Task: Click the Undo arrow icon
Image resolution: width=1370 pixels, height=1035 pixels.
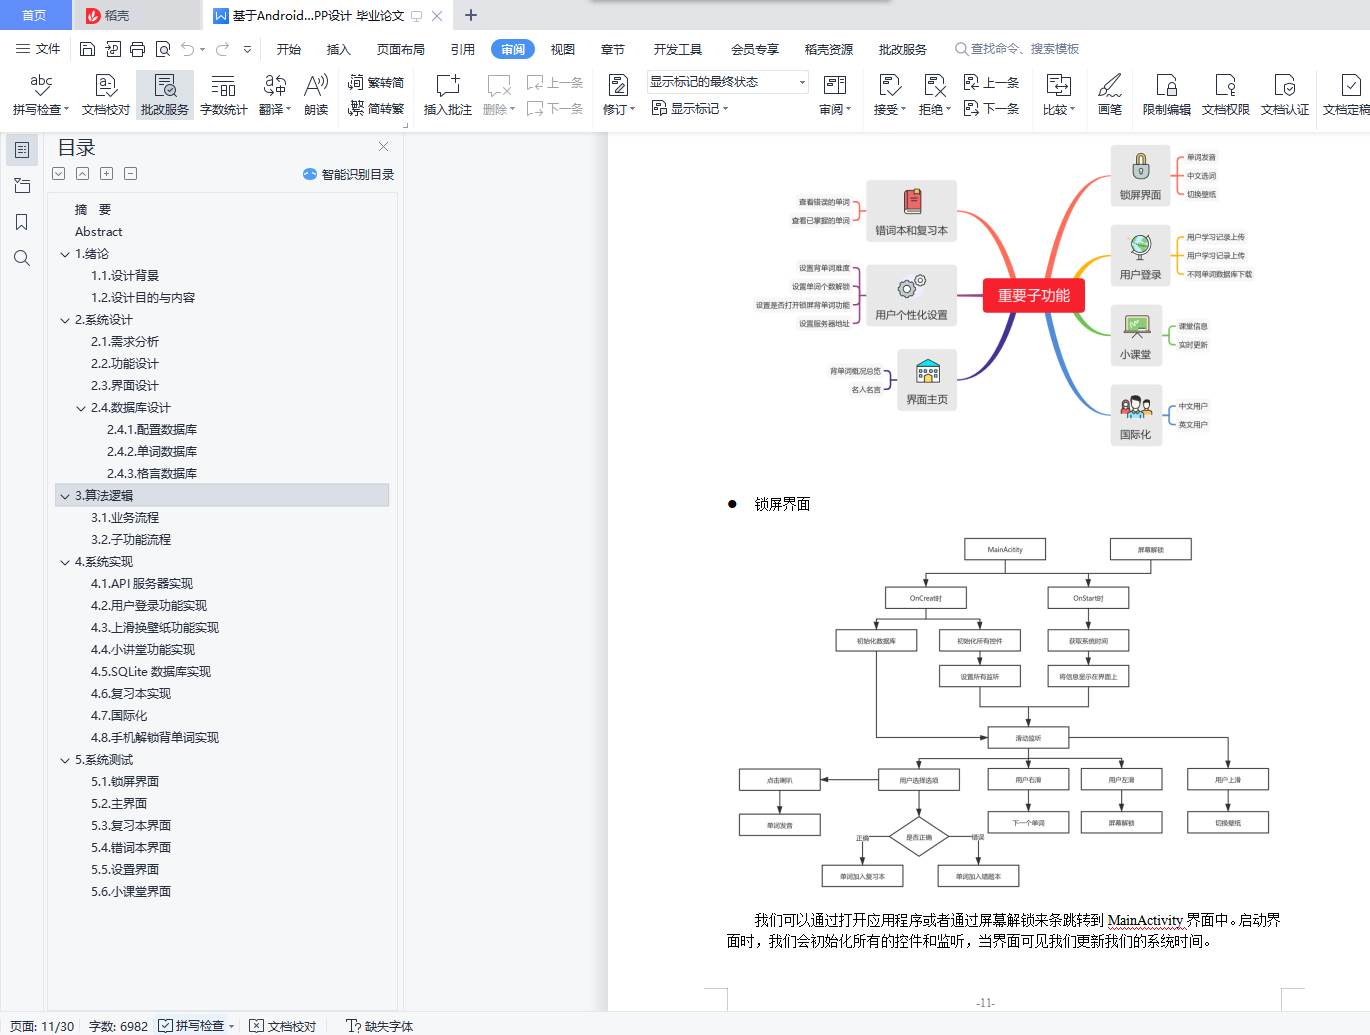Action: [188, 49]
